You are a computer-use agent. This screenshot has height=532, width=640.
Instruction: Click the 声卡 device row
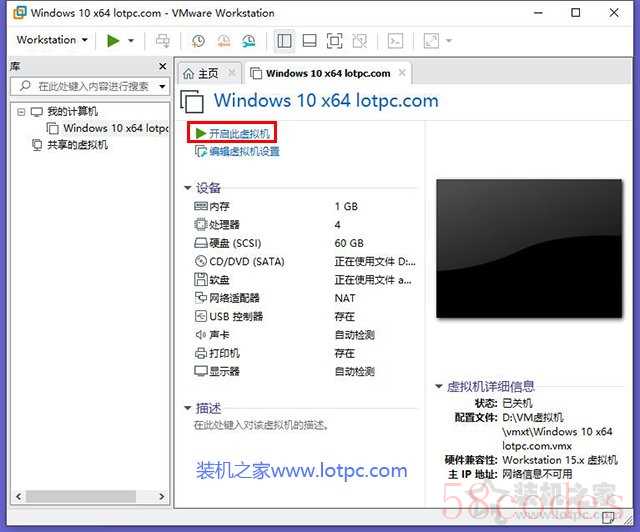(304, 335)
